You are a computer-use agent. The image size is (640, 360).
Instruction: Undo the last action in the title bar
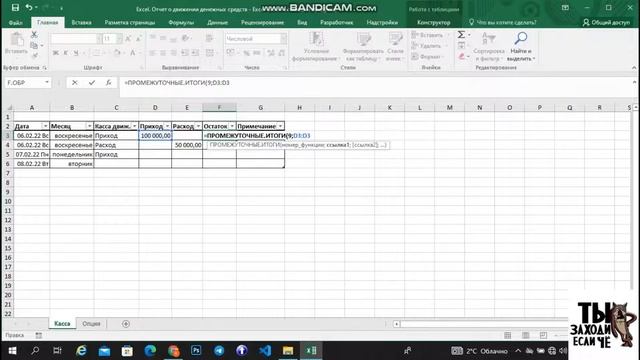(x=29, y=7)
